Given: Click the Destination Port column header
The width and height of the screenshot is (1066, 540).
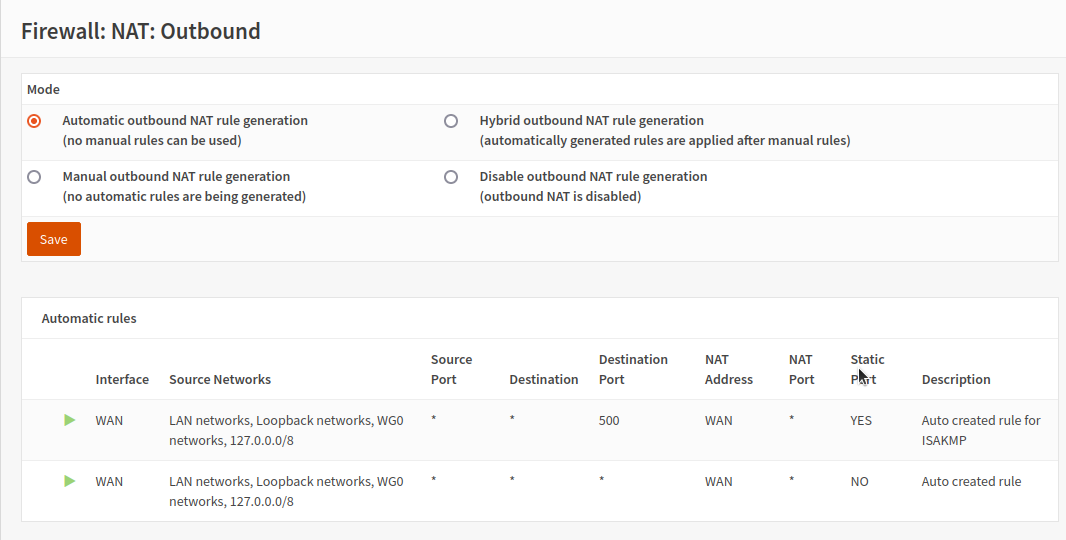Looking at the screenshot, I should click(633, 369).
